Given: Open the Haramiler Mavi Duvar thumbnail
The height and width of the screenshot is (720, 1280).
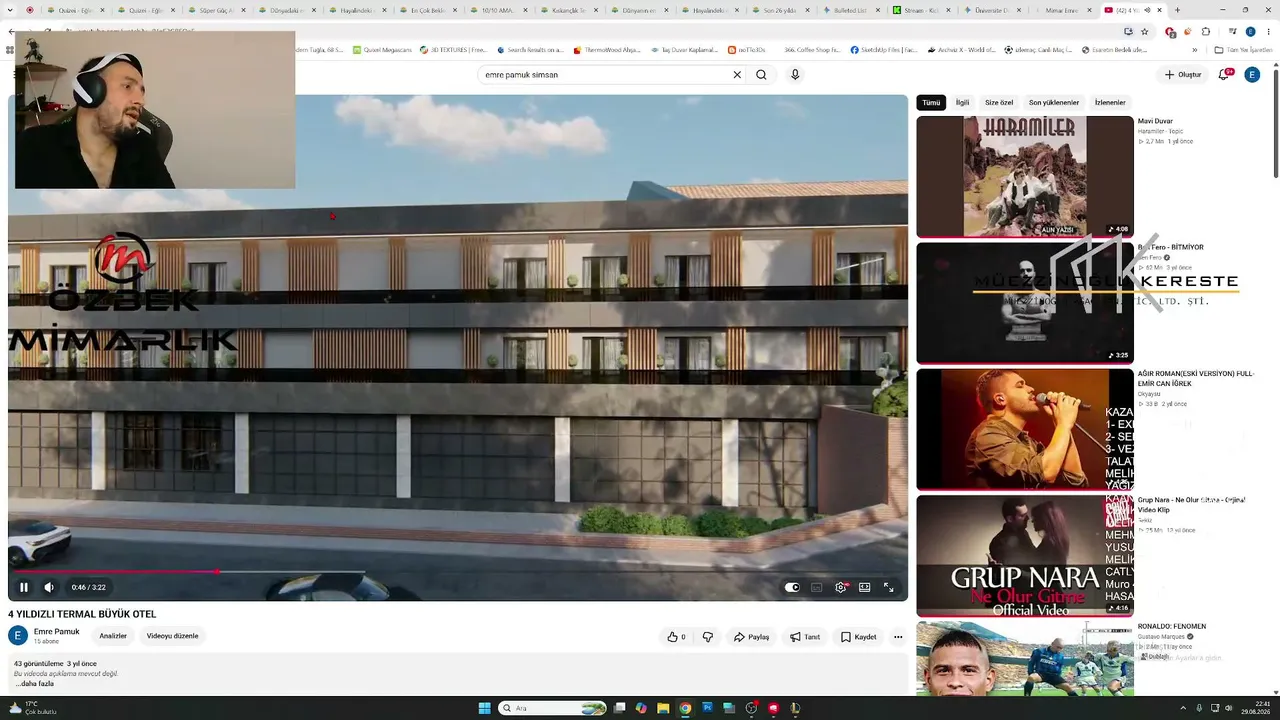Looking at the screenshot, I should 1025,177.
